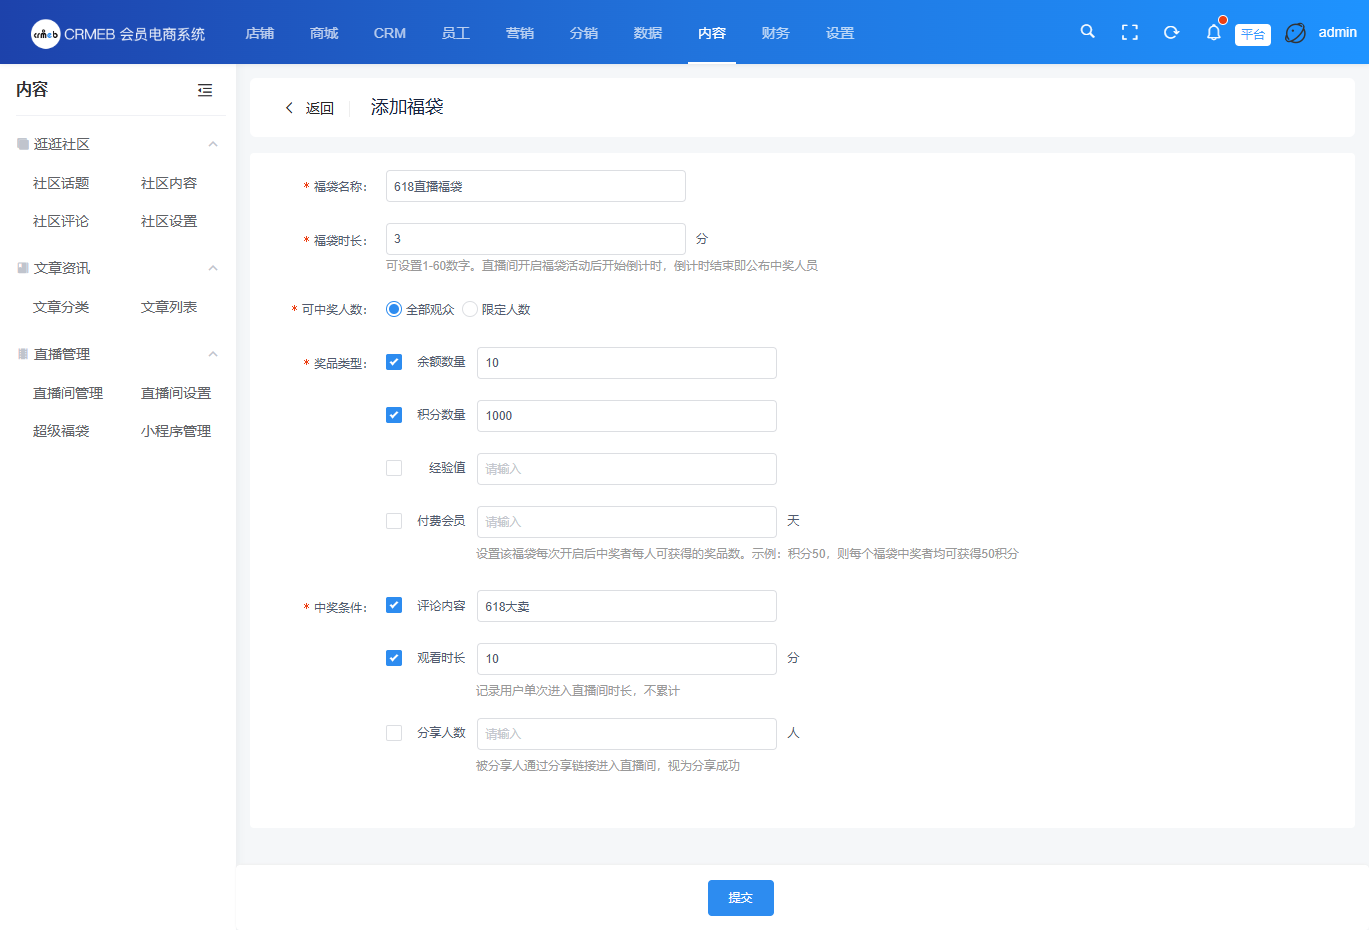Click the 福袋时长 input field
1369x930 pixels.
536,239
